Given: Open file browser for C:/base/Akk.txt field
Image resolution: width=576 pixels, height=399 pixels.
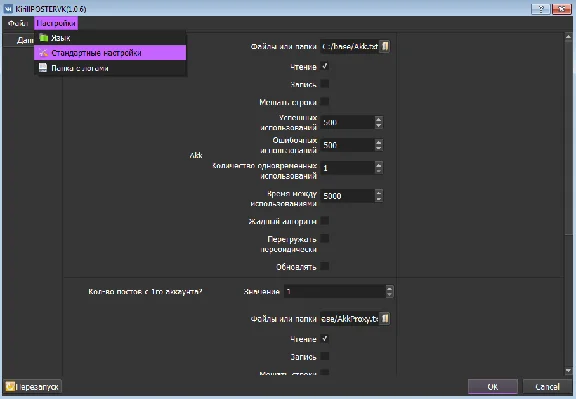Looking at the screenshot, I should (384, 46).
